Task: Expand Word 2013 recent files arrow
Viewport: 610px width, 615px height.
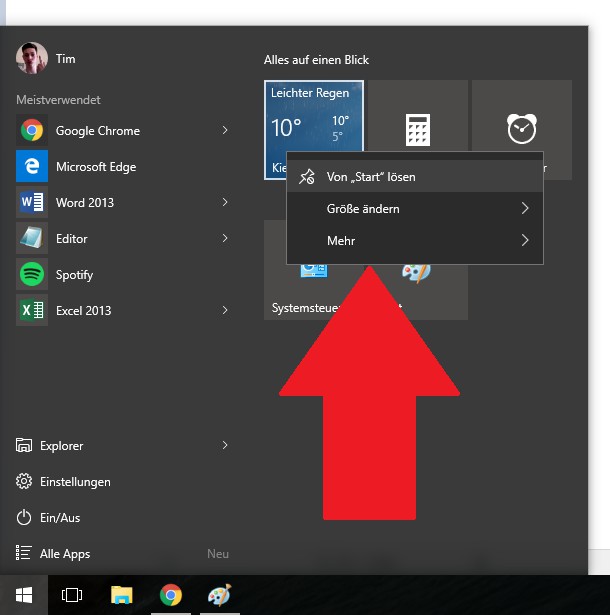Action: point(225,203)
